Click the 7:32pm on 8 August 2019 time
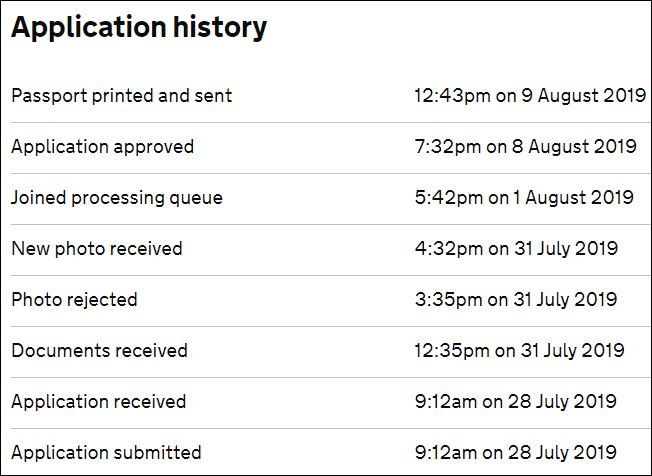The height and width of the screenshot is (476, 652). click(525, 146)
